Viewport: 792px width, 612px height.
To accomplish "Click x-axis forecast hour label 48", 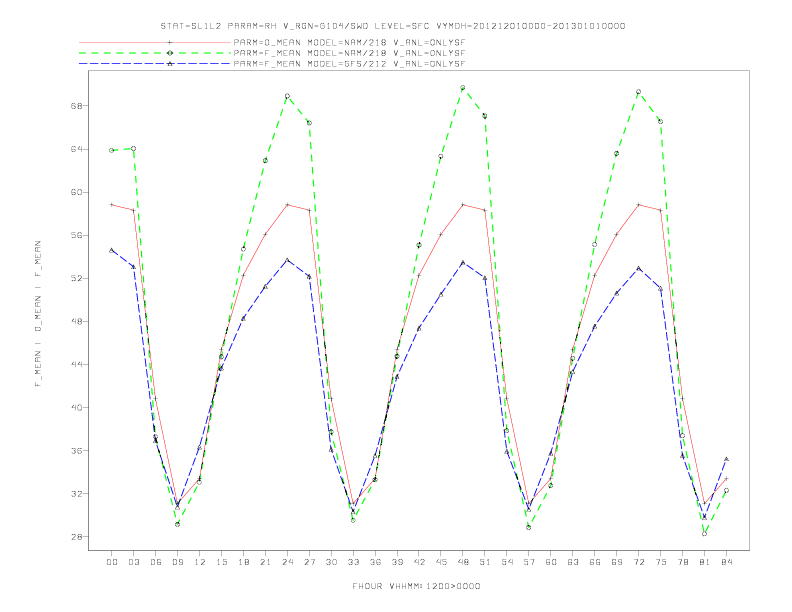I will [463, 562].
